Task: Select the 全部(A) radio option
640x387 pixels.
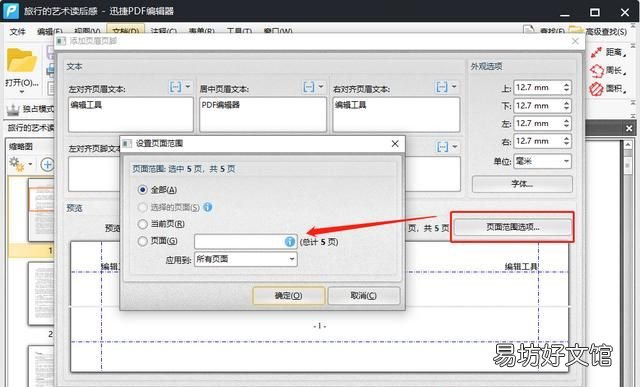Action: tap(142, 190)
